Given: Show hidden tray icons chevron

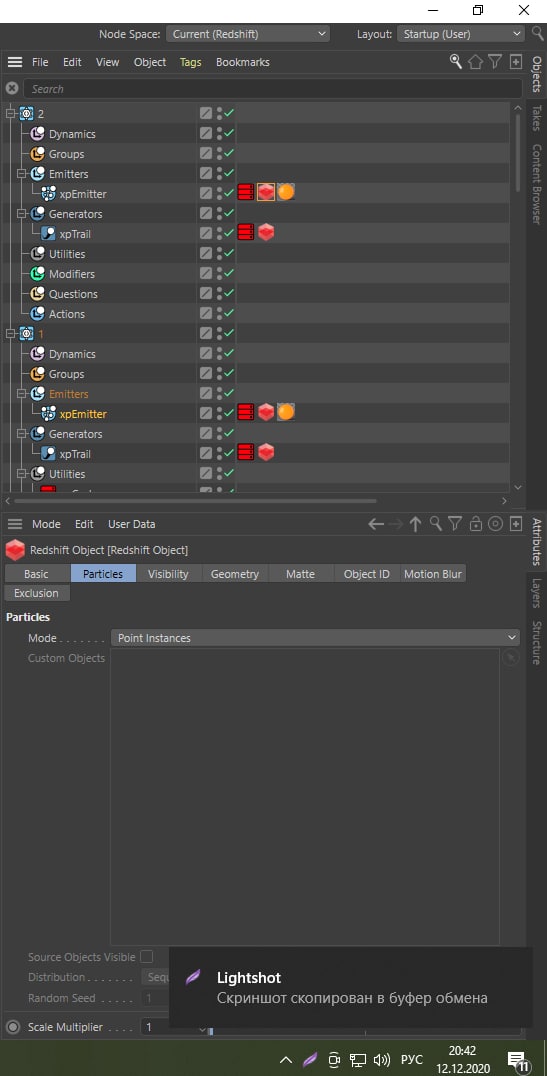Looking at the screenshot, I should (x=286, y=1060).
